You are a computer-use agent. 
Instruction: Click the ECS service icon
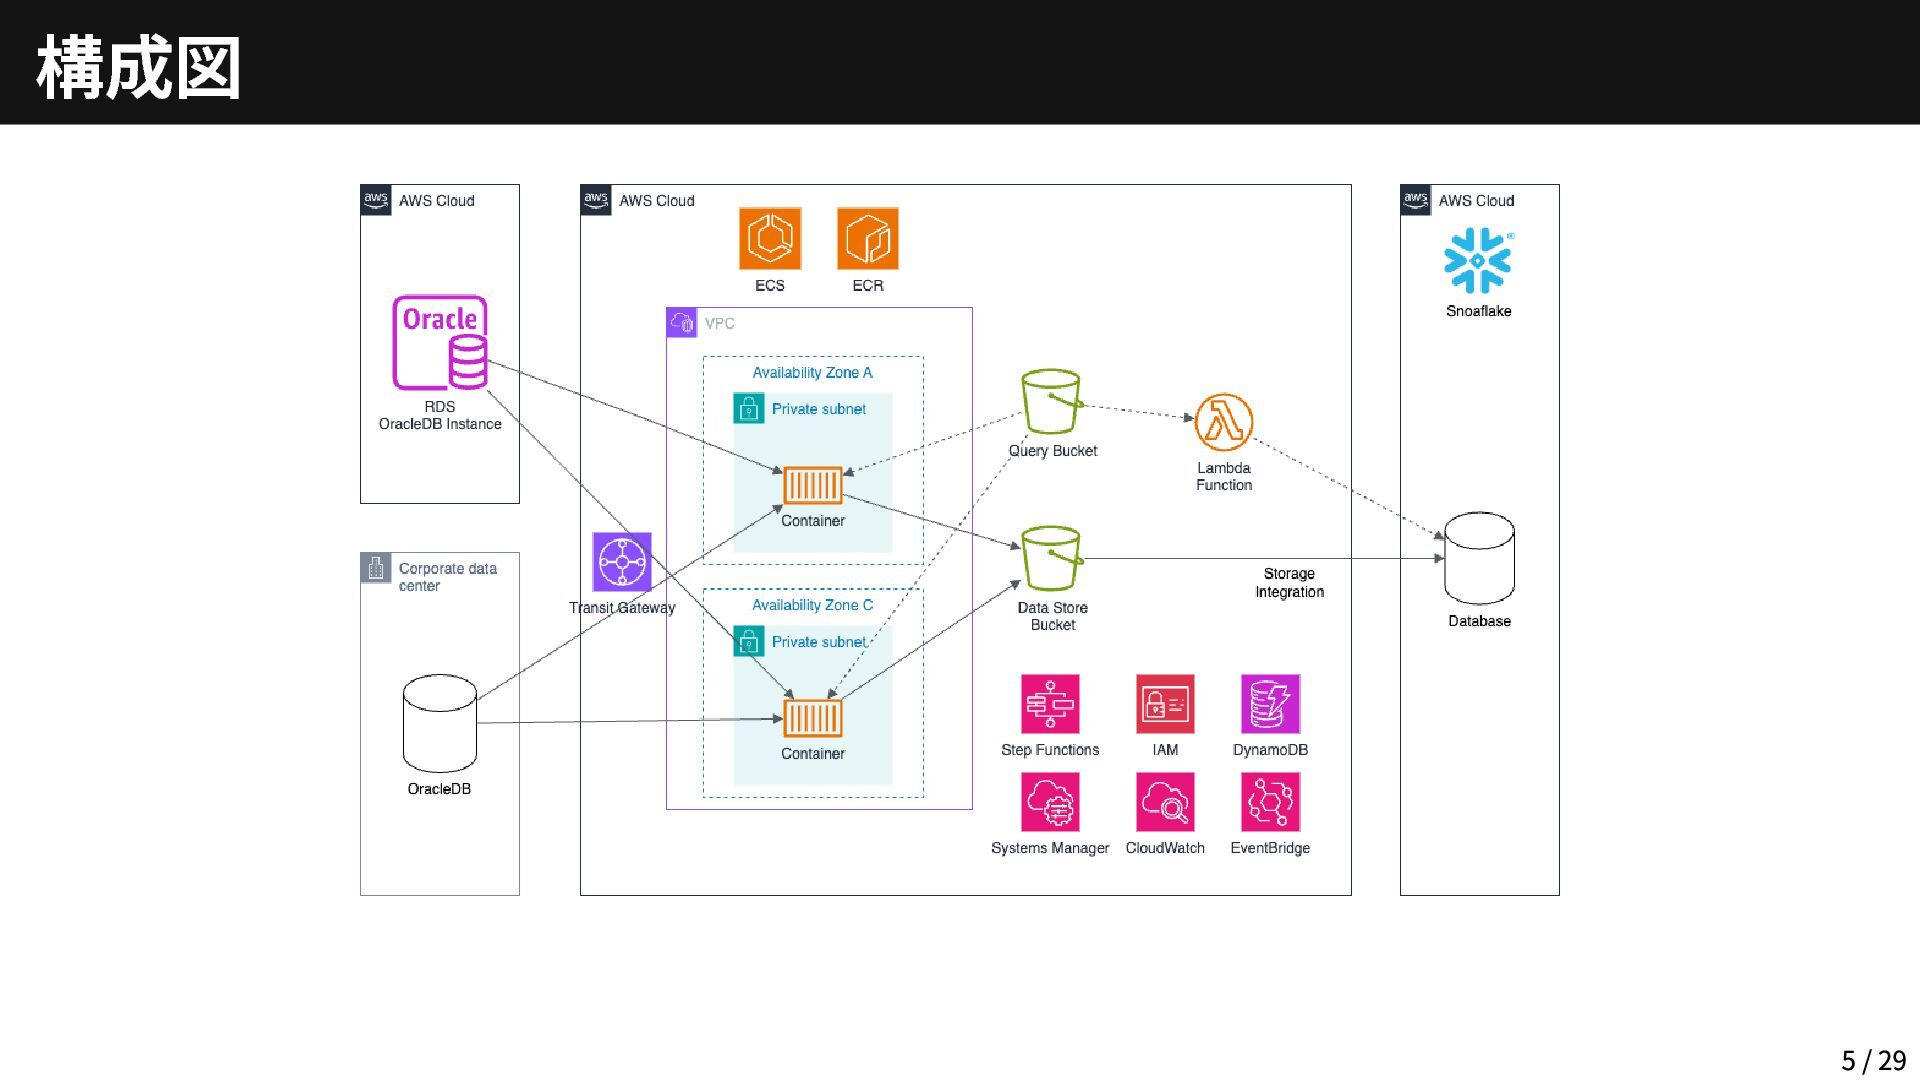(x=769, y=239)
